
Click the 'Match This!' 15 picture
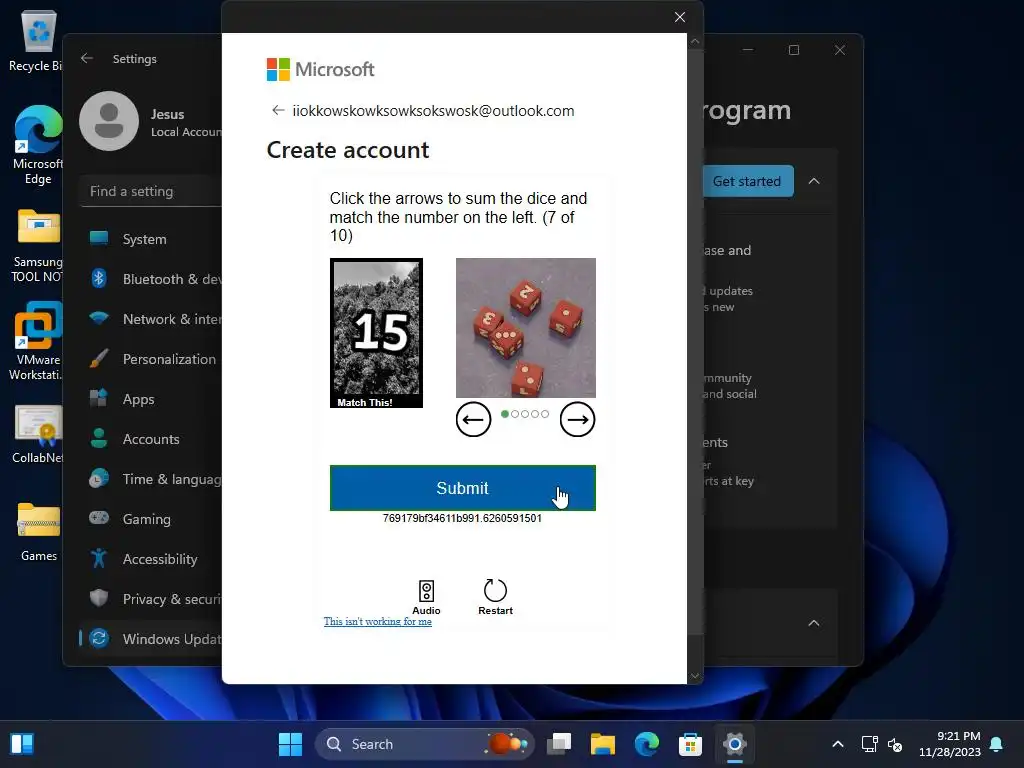pyautogui.click(x=376, y=333)
